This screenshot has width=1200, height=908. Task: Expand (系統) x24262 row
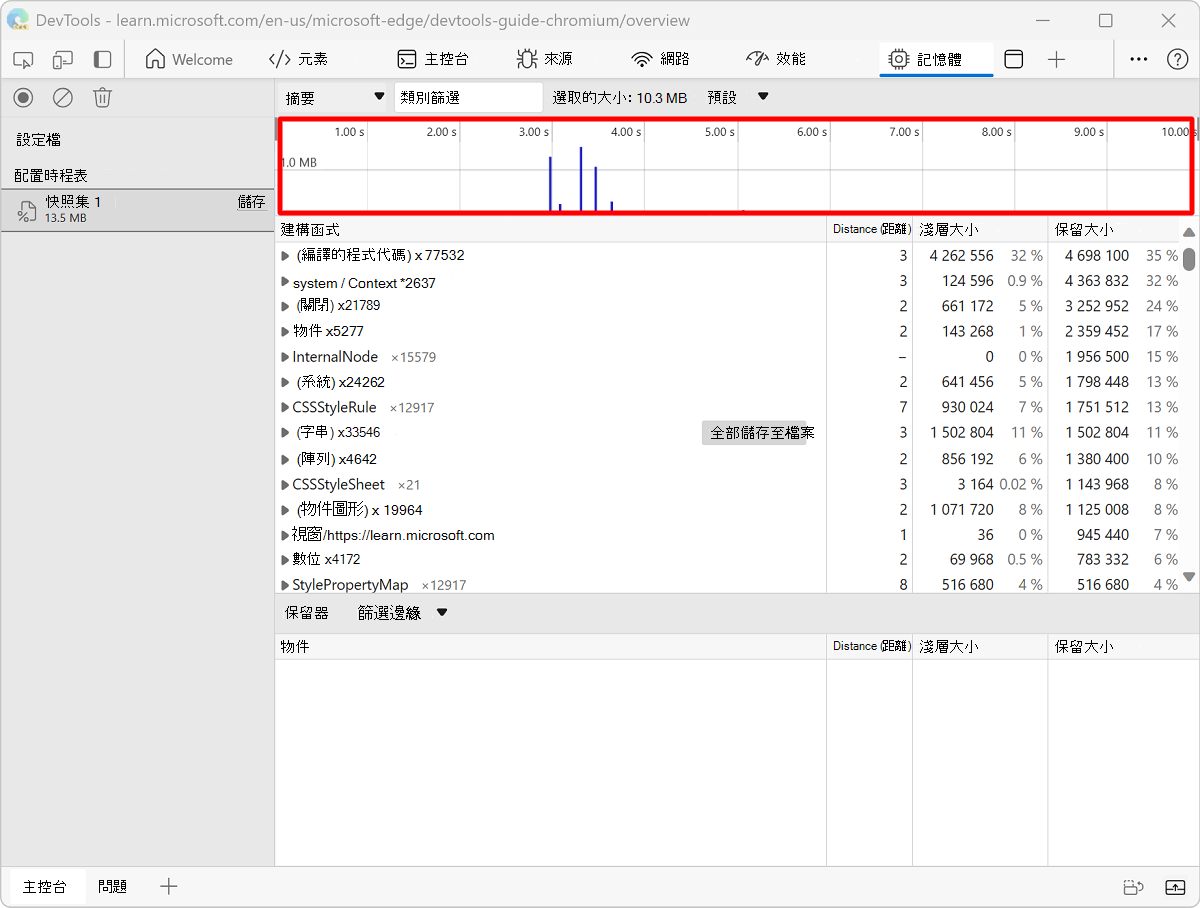pyautogui.click(x=285, y=383)
